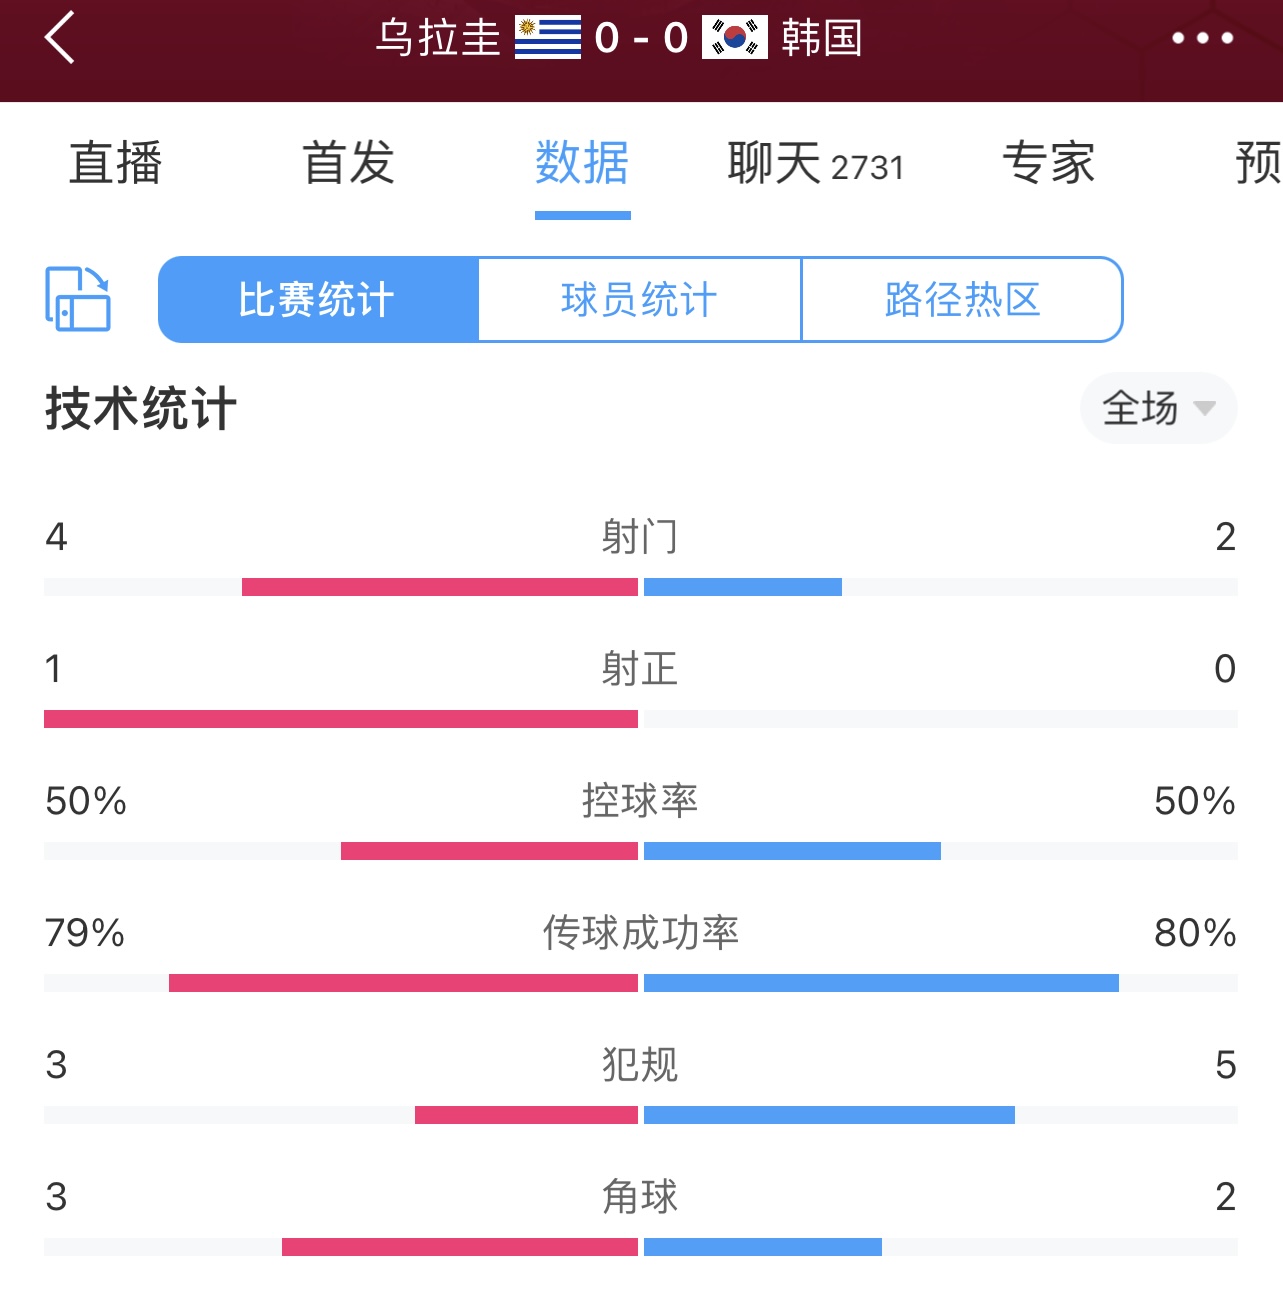The width and height of the screenshot is (1283, 1310).
Task: Open the 专家 tab
Action: [x=1049, y=163]
